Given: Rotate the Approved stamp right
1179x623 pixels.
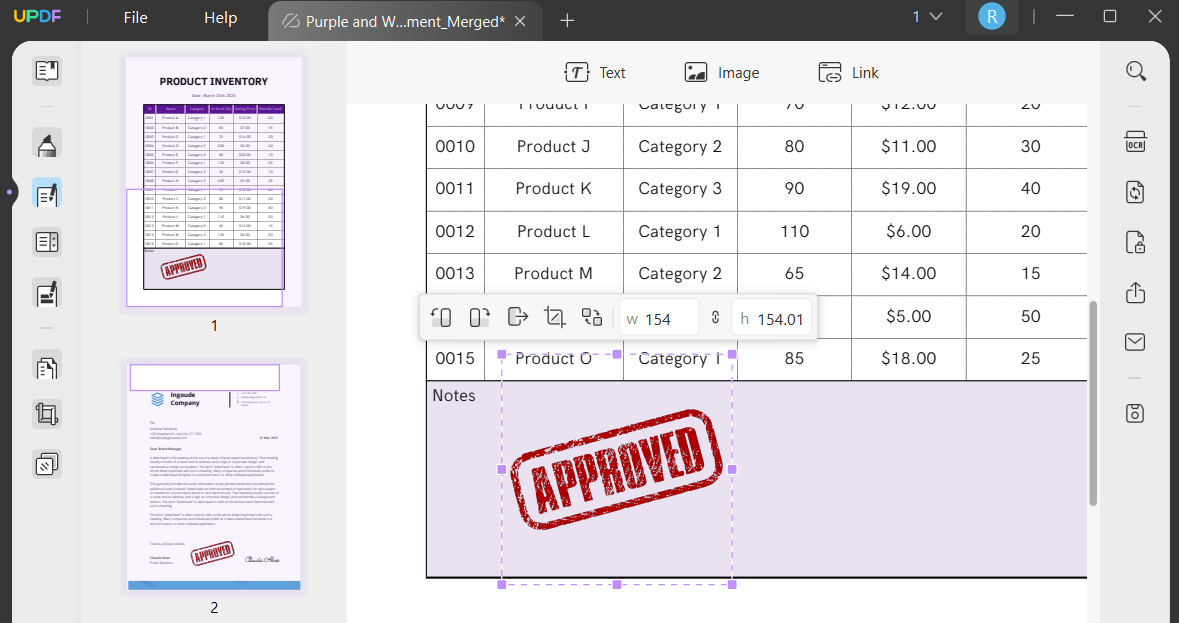Looking at the screenshot, I should 479,316.
